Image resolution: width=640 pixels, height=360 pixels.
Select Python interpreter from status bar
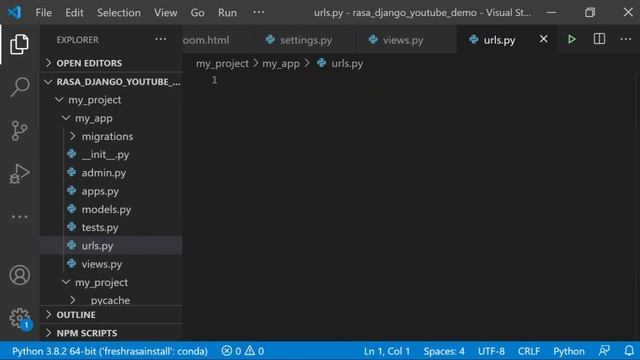coord(110,351)
